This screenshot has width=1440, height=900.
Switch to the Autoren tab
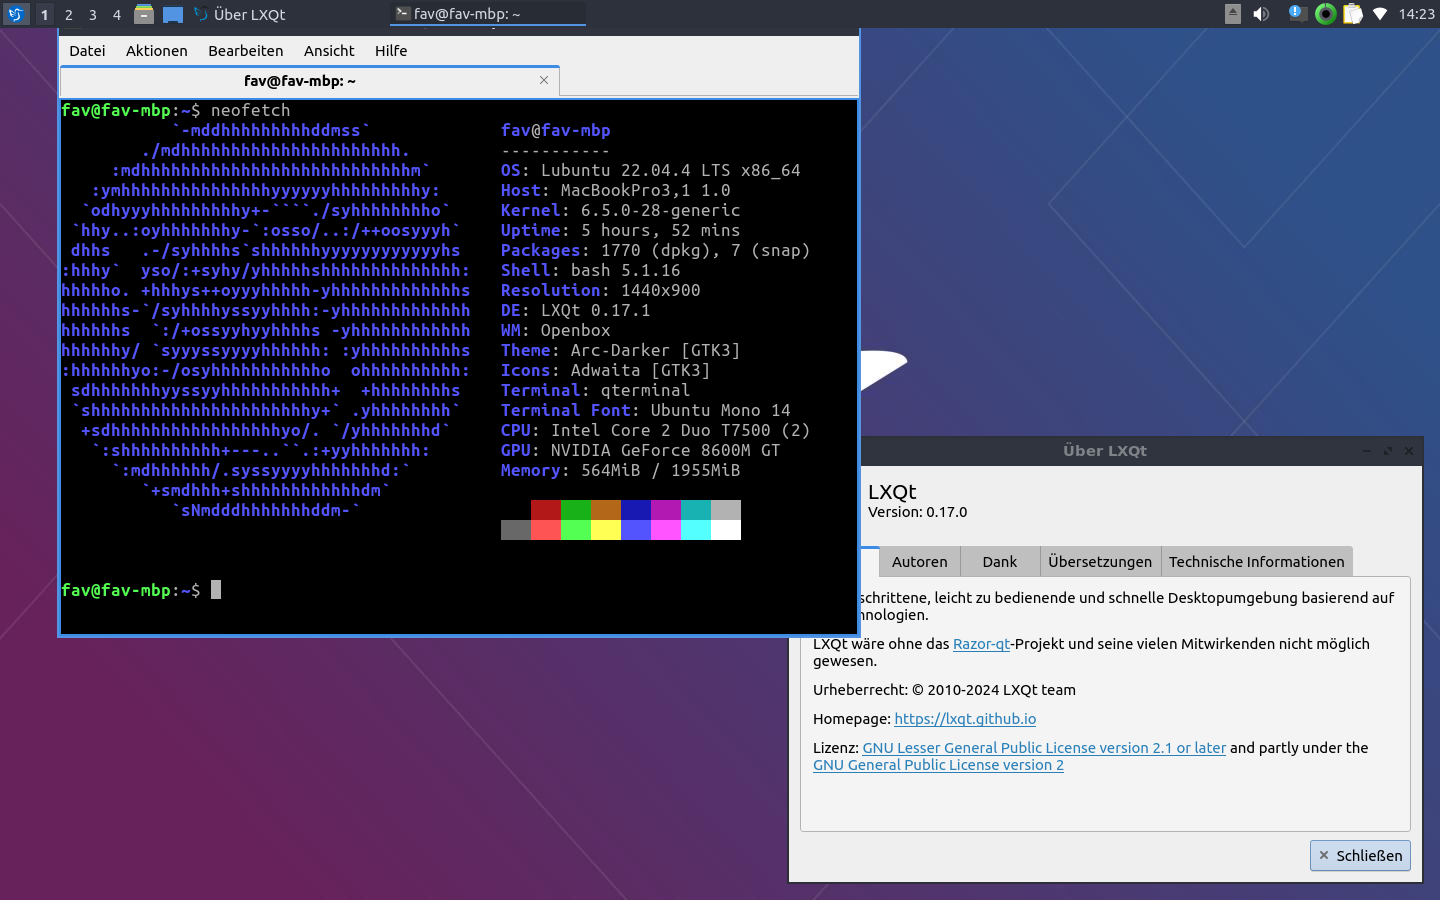(919, 562)
